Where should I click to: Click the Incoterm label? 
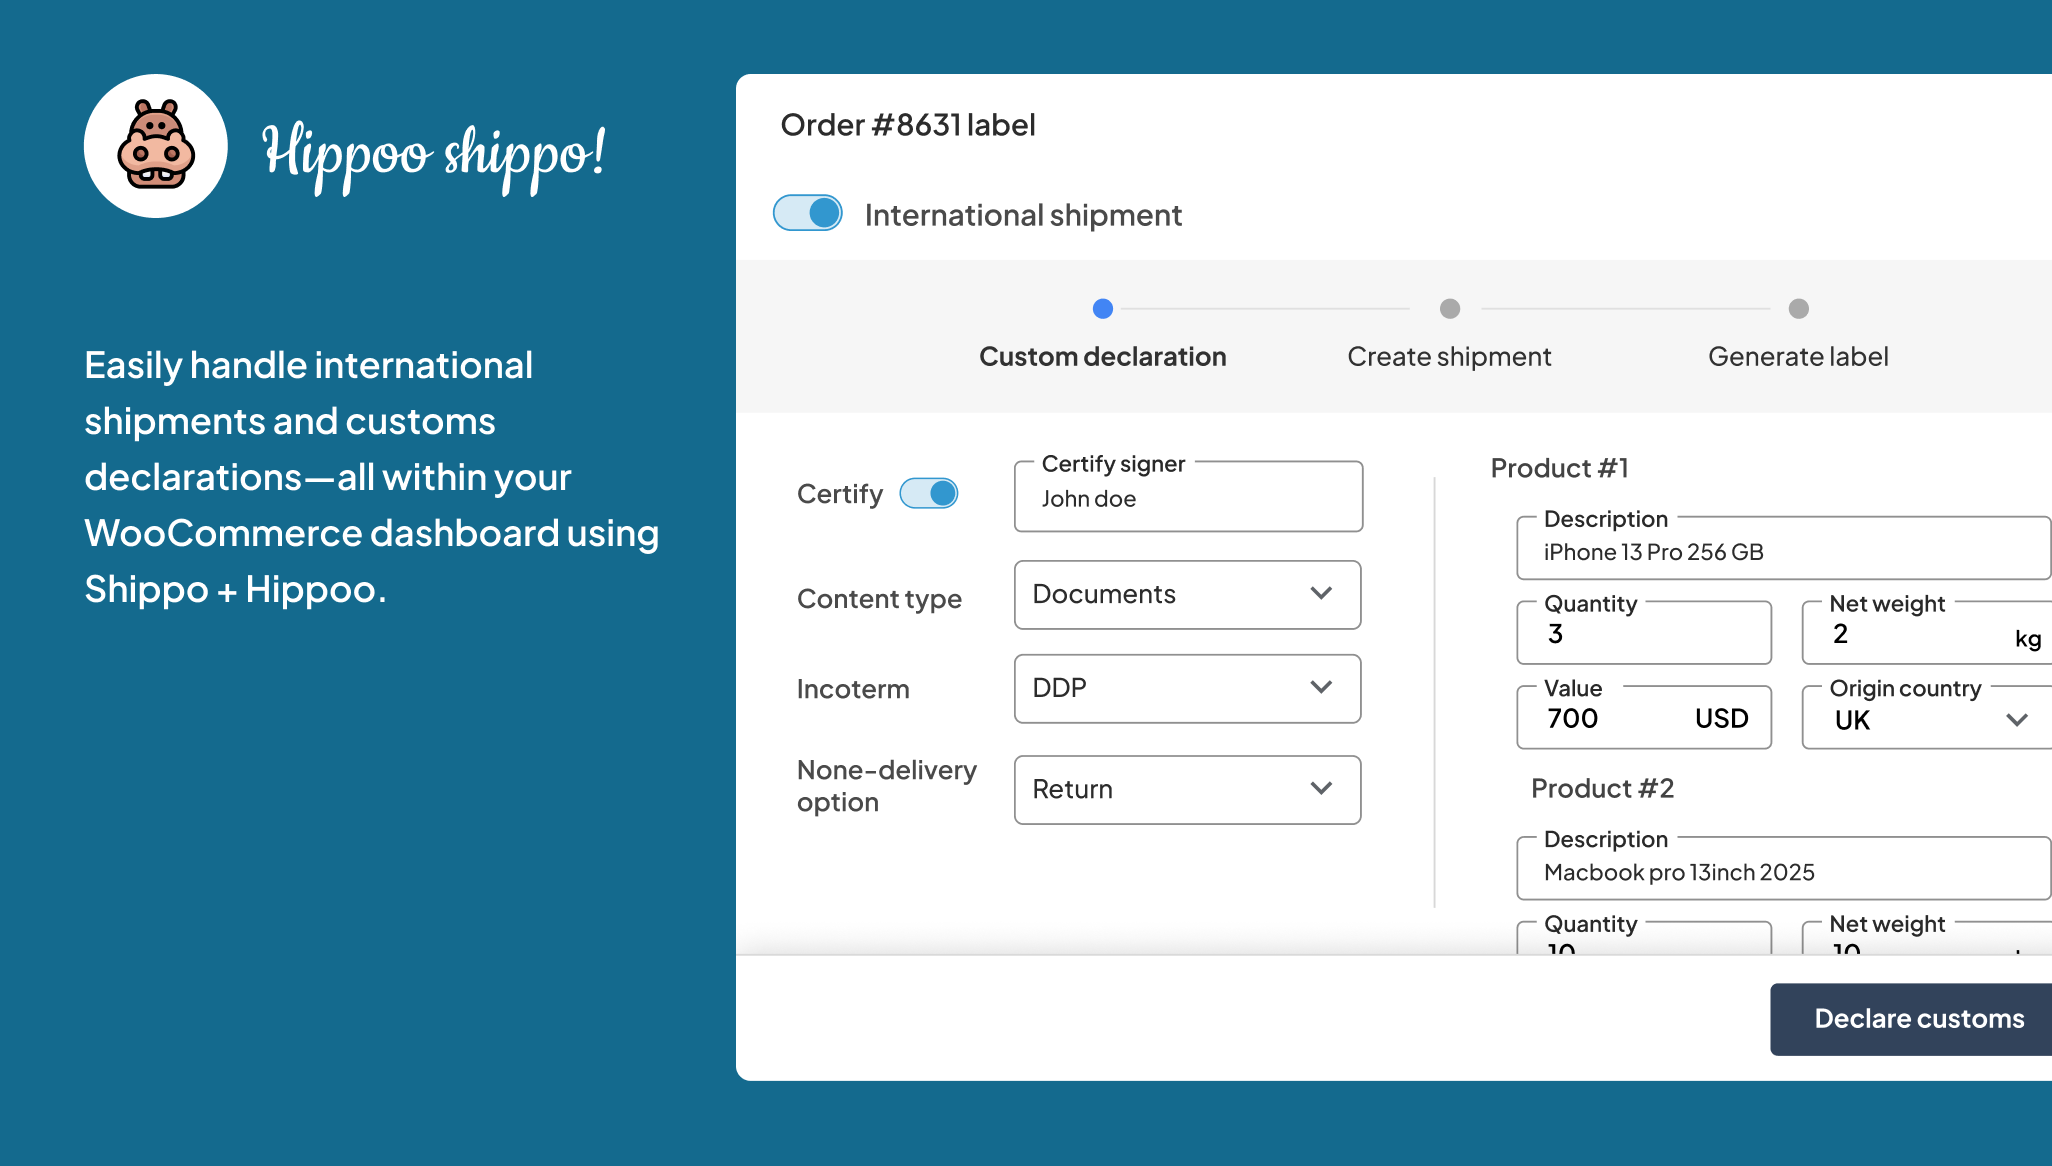click(x=853, y=689)
